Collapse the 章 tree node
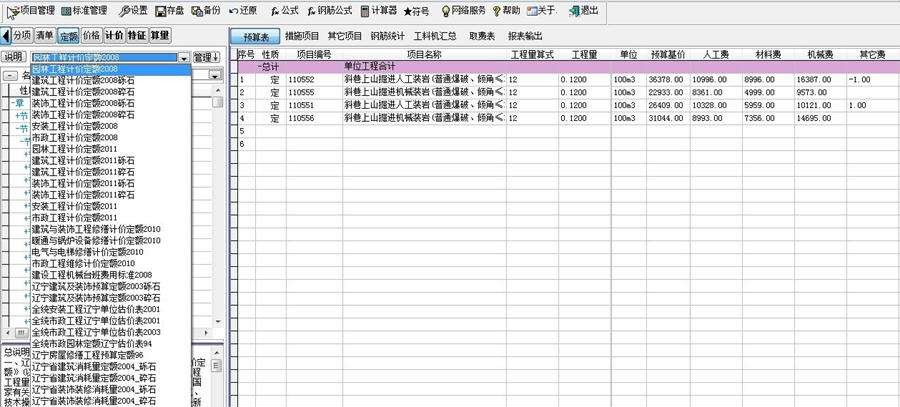The height and width of the screenshot is (407, 900). coord(16,103)
